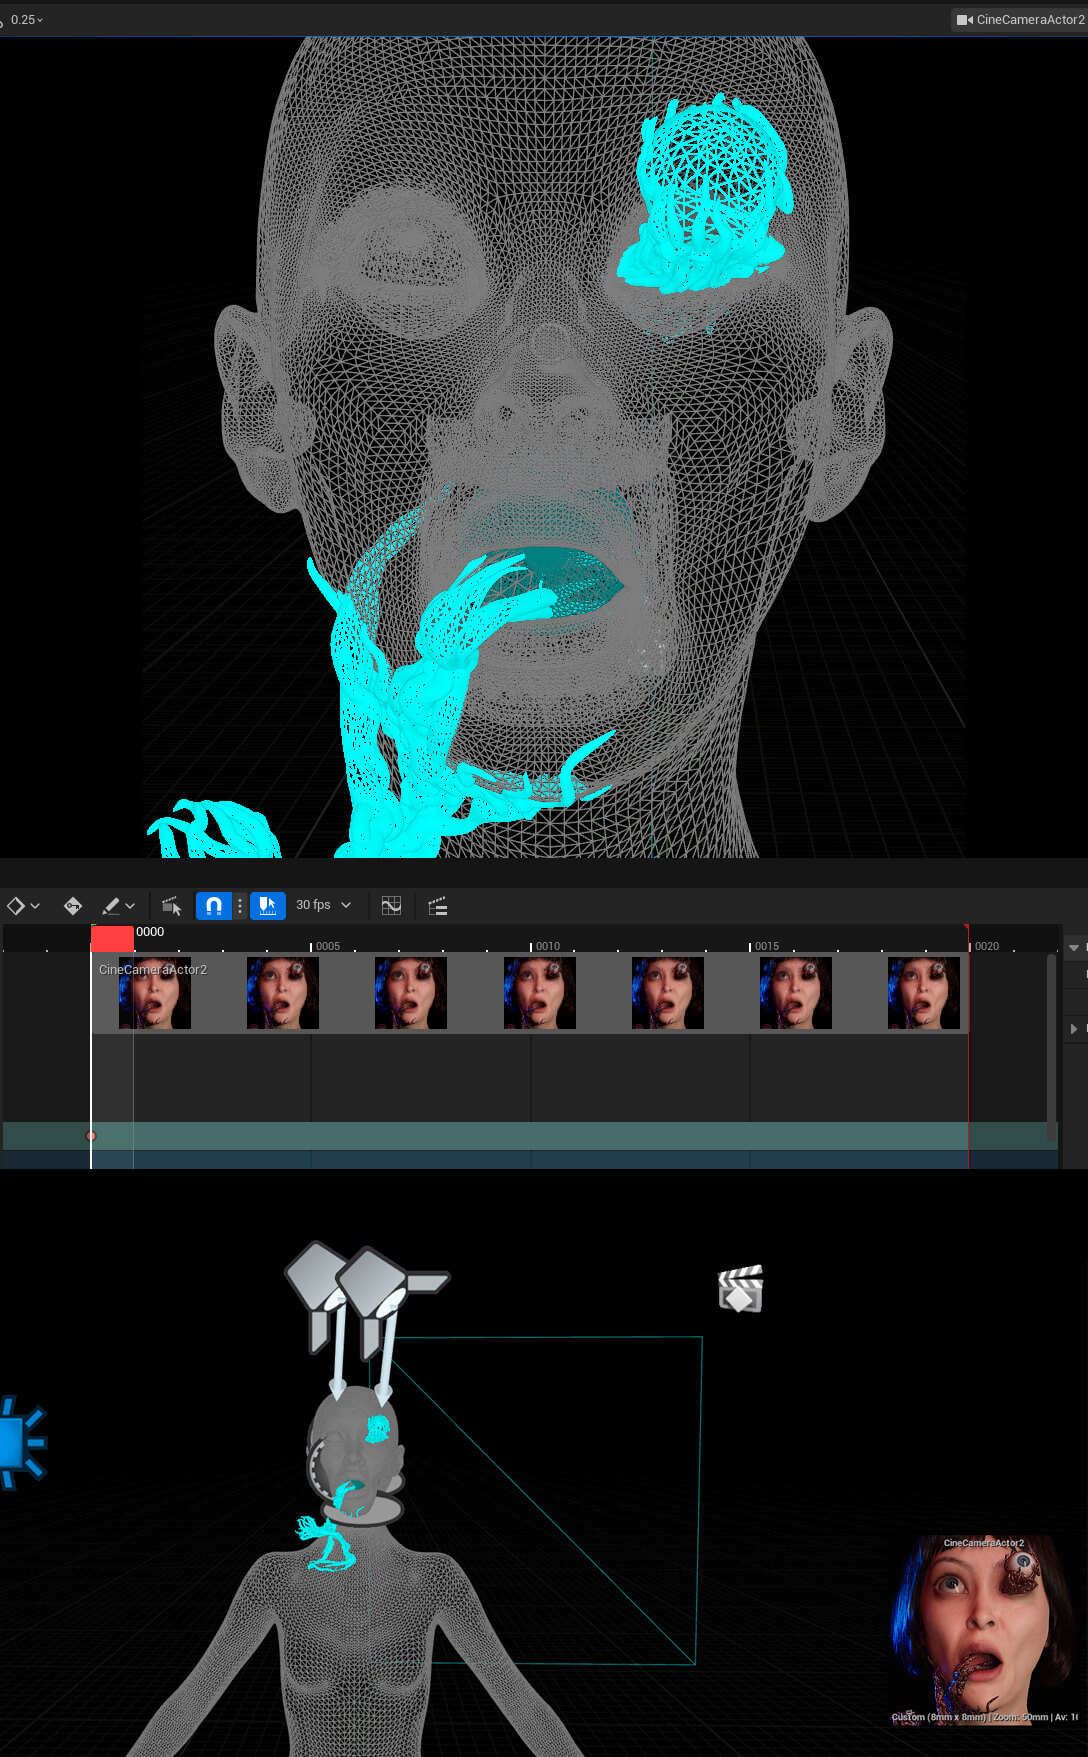Open the 30 fps frame rate dropdown
Screen dimensions: 1088x1757
[323, 905]
